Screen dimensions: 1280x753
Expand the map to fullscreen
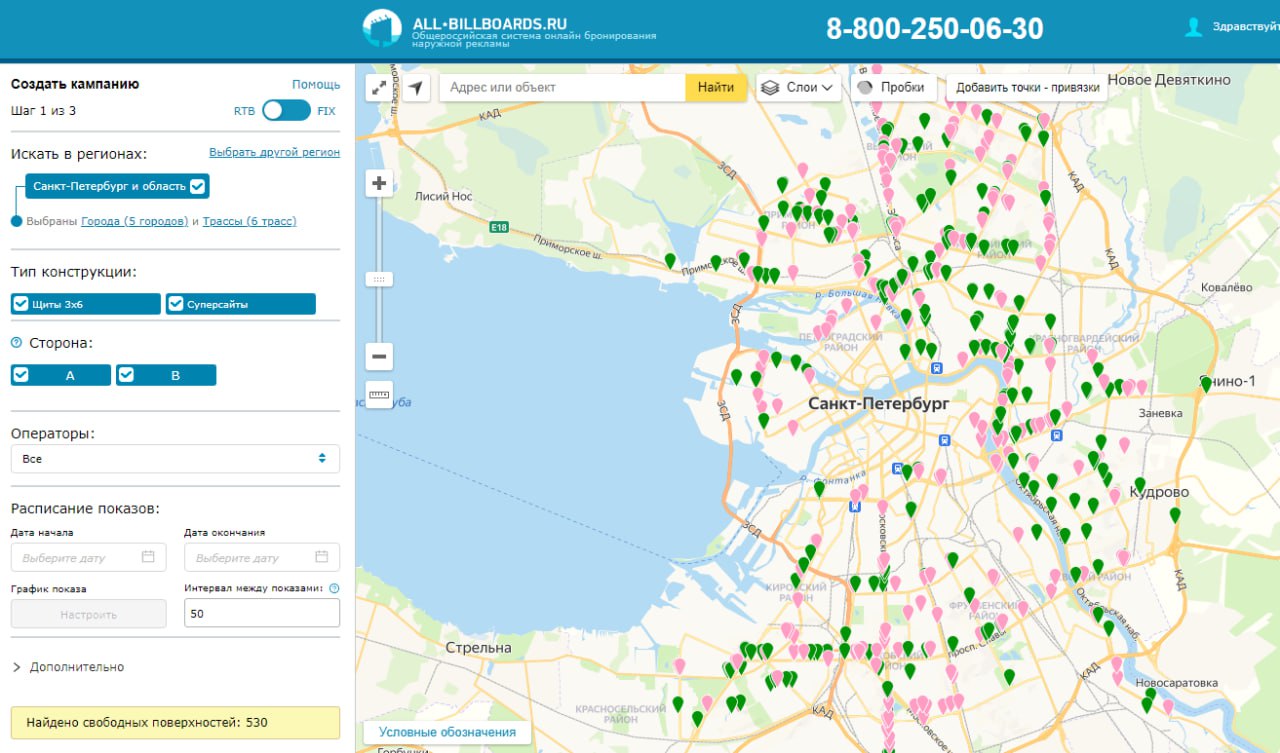coord(379,88)
